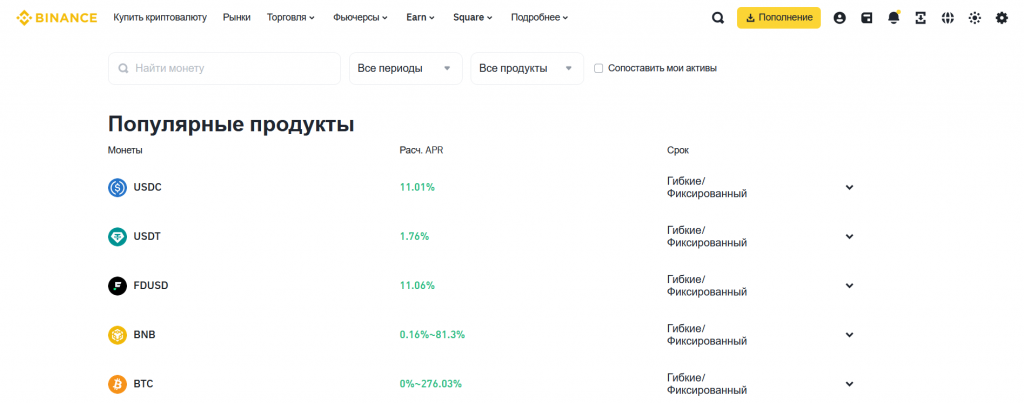Click the app download icon
This screenshot has width=1024, height=403.
point(920,18)
